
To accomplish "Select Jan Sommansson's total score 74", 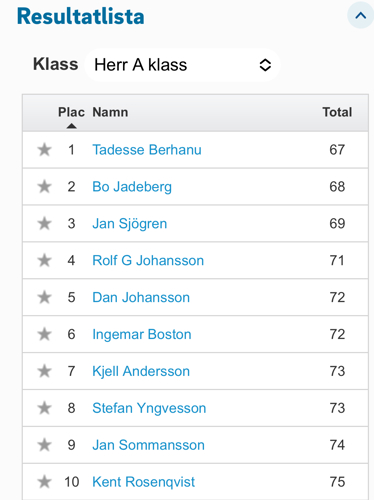I will [x=337, y=445].
